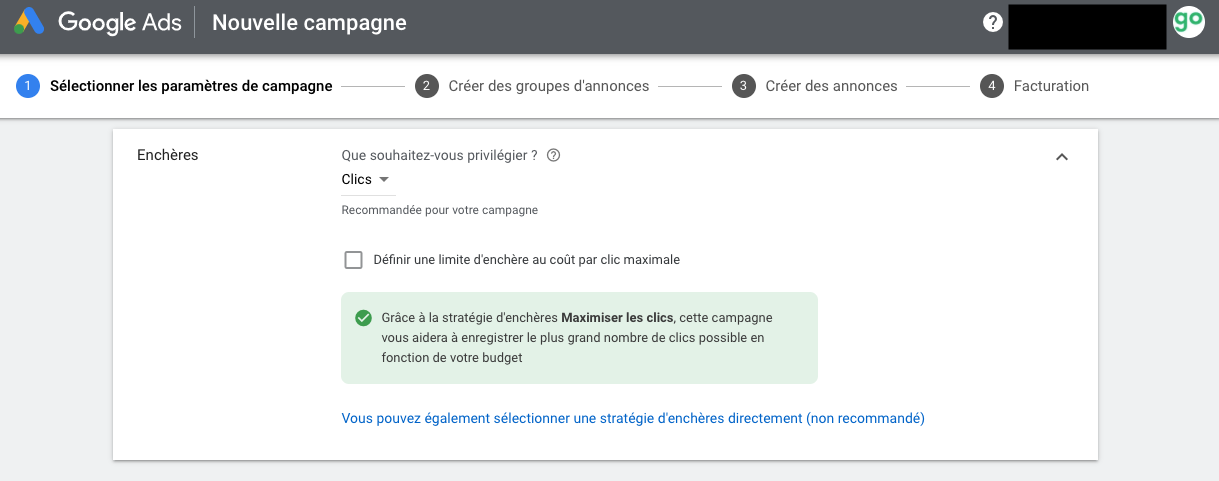
Task: Click the green checkmark icon in info box
Action: 364,318
